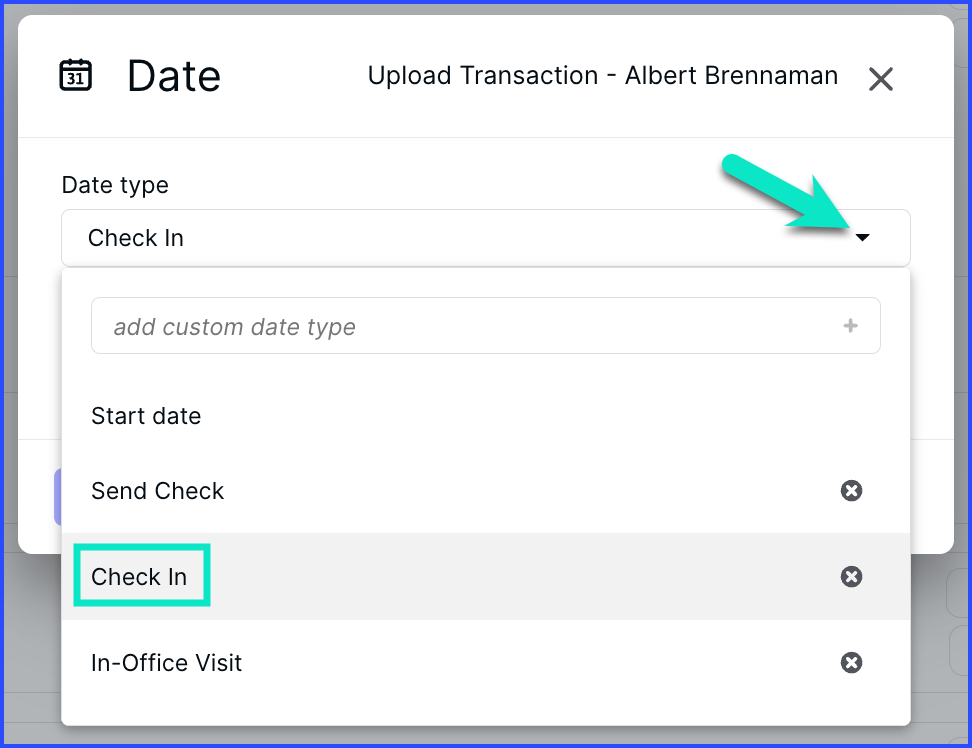Screen dimensions: 972x748
Task: Delete the Check In custom date type
Action: click(x=851, y=576)
